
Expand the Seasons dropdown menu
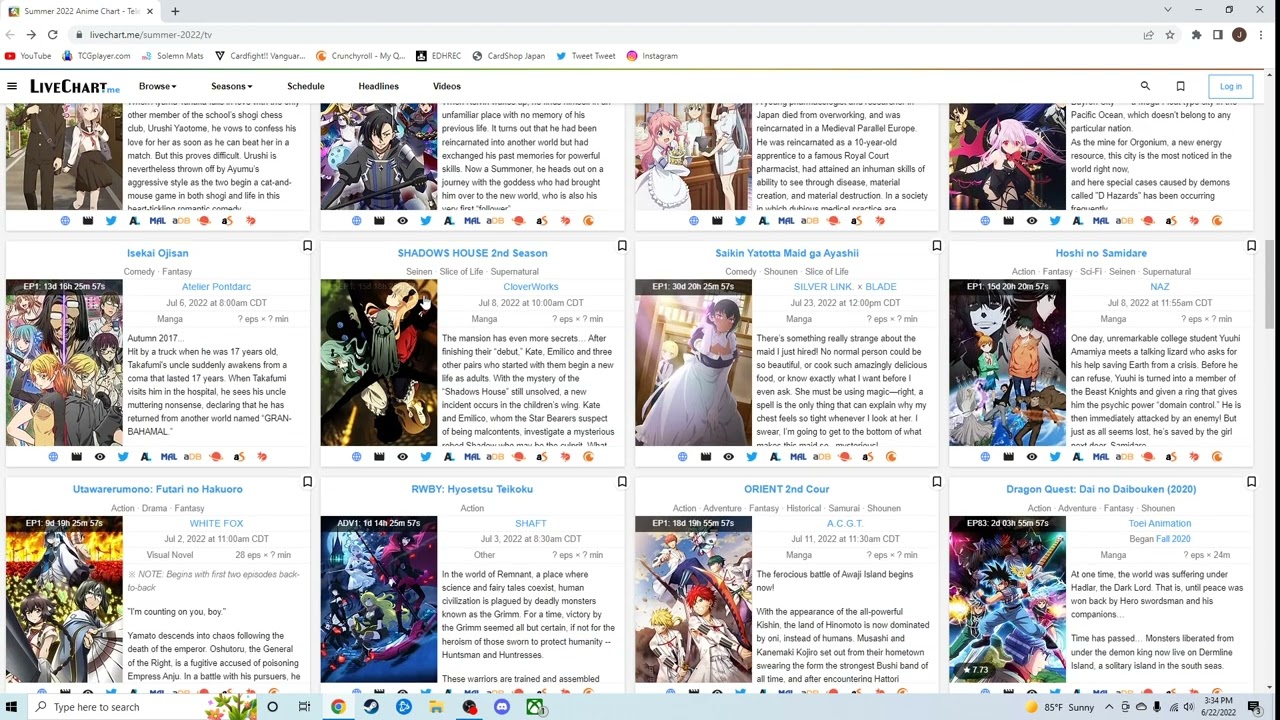tap(231, 86)
